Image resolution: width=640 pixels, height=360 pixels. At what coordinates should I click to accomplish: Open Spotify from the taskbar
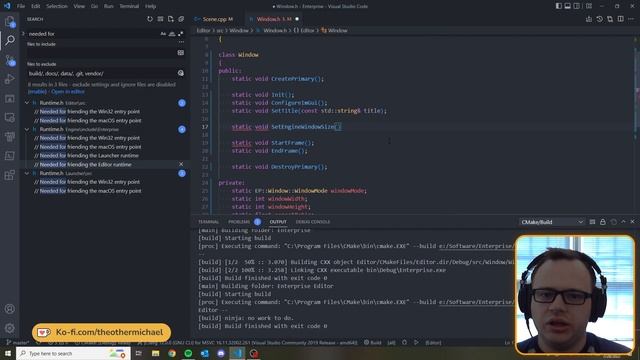click(188, 353)
